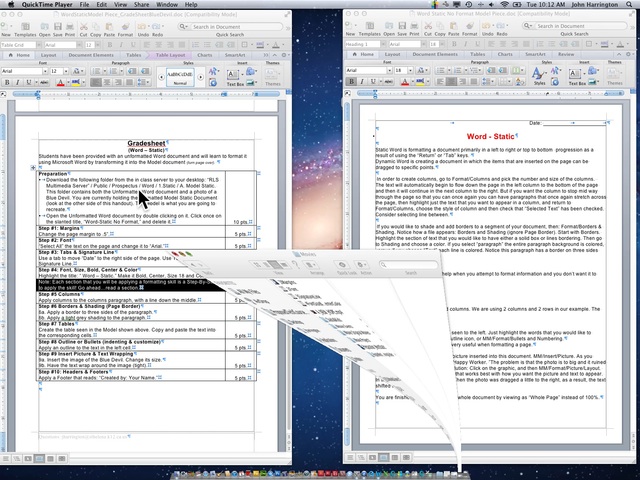Click Undo icon in left Gradesheet window
This screenshot has height=480, width=640.
142,27
